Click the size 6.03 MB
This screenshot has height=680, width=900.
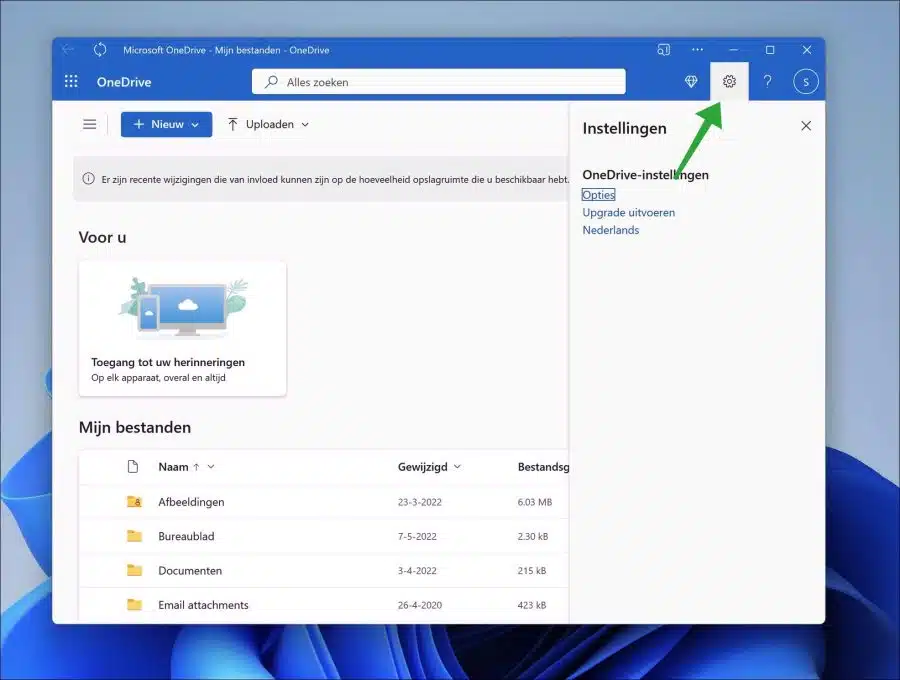(534, 502)
